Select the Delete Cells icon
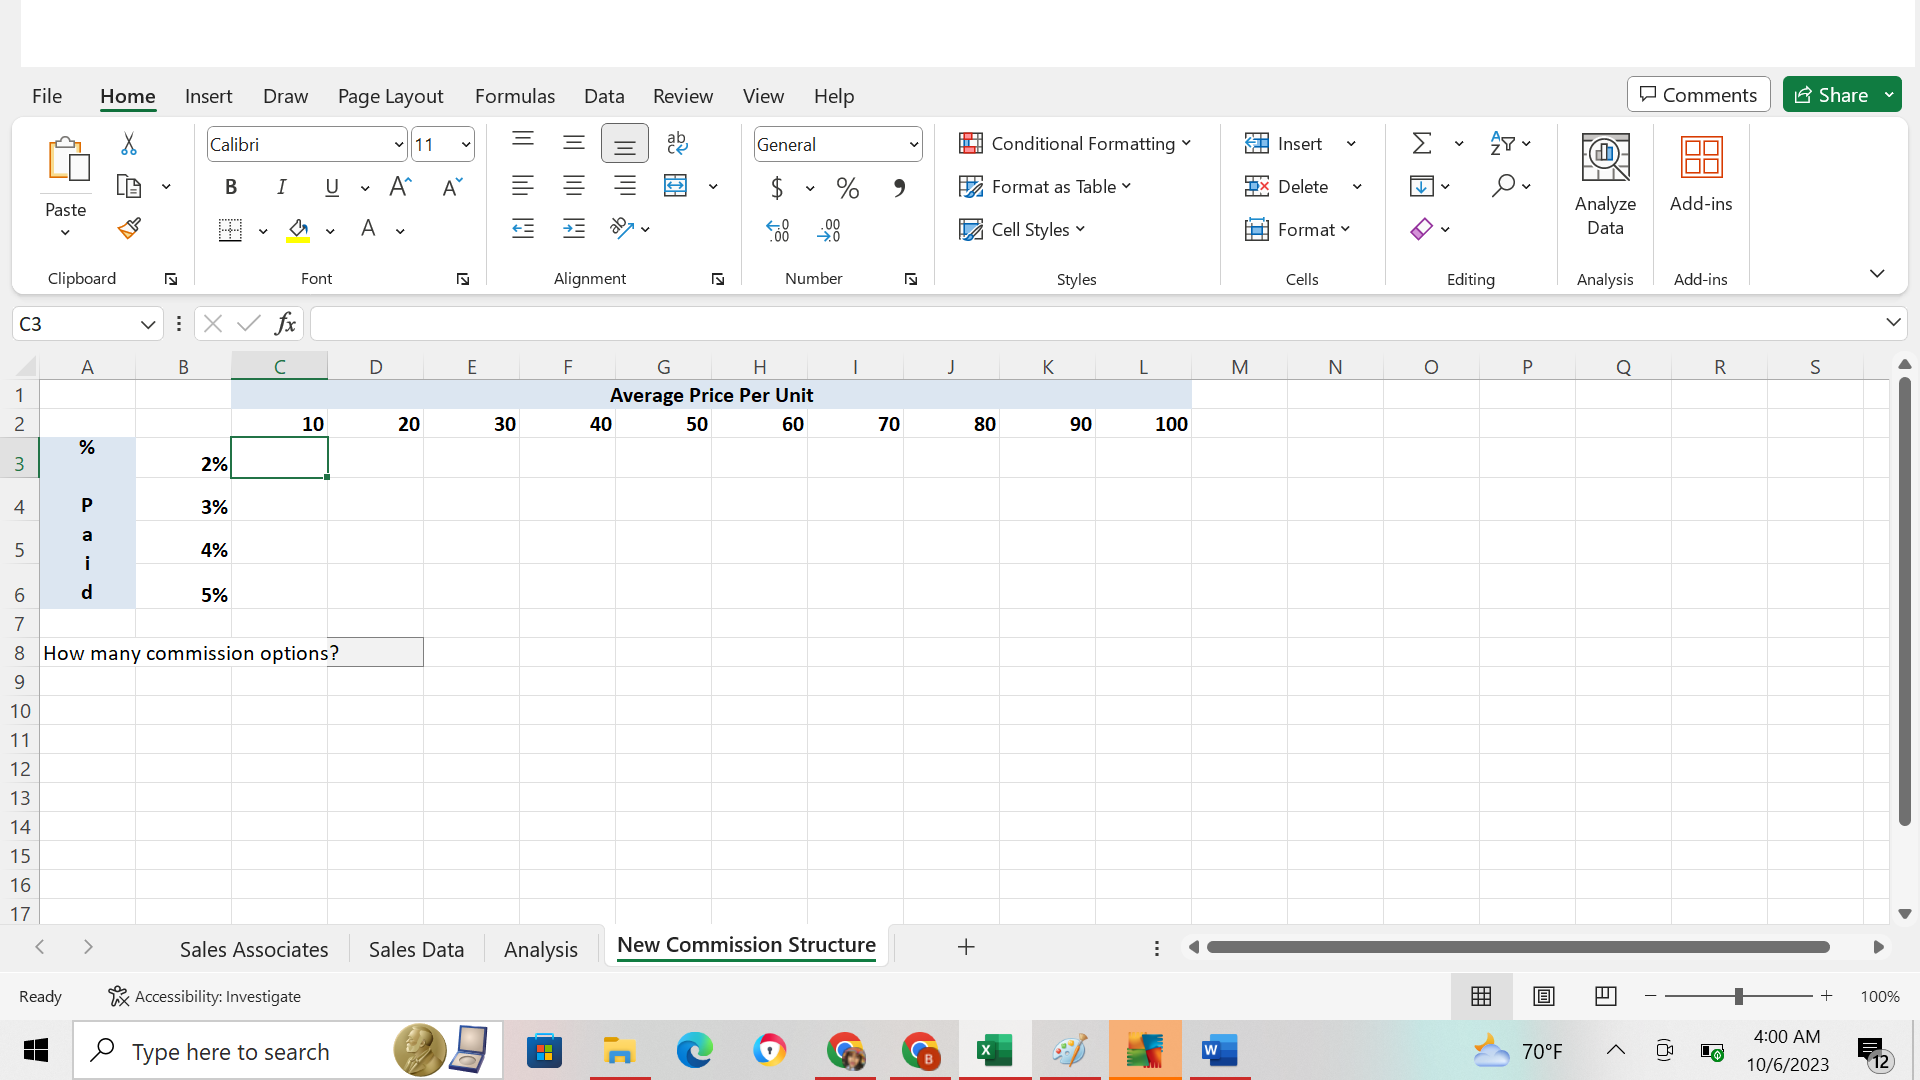 (1259, 185)
